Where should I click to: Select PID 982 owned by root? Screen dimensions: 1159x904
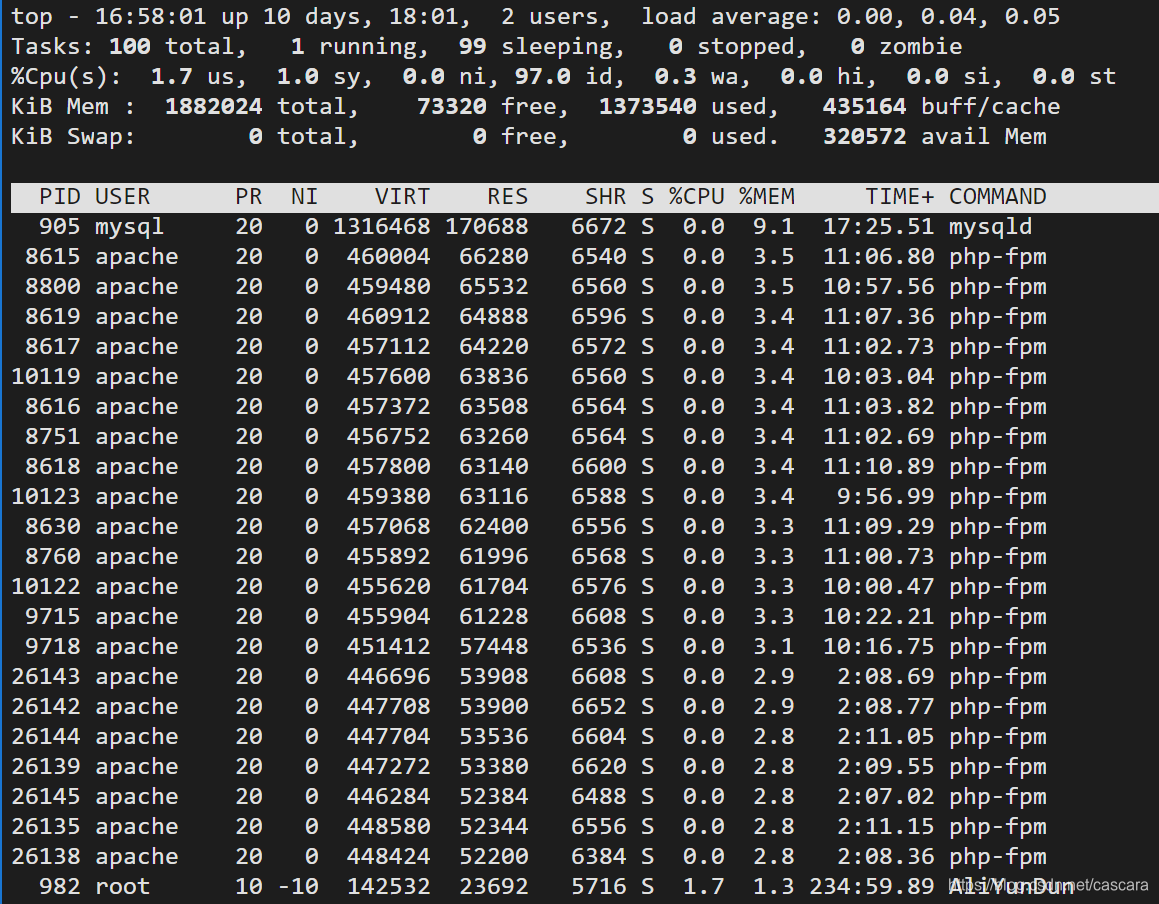60,886
